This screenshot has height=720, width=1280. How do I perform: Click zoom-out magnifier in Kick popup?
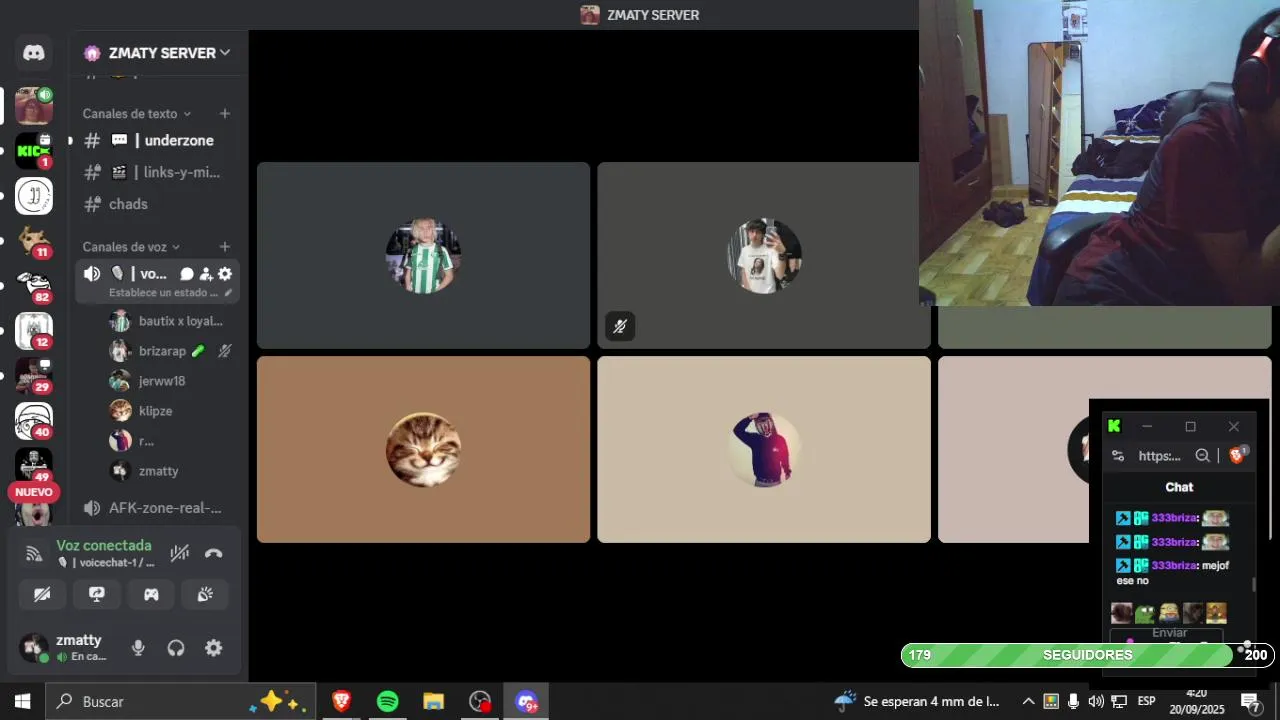1202,456
